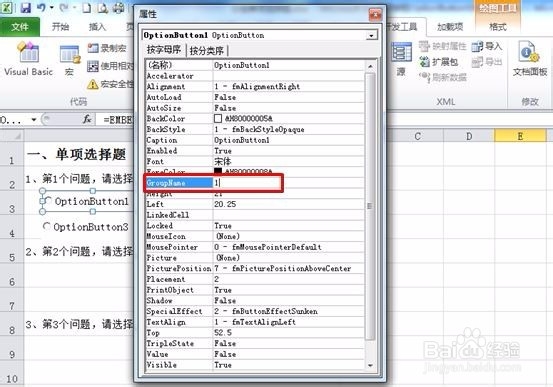Click the vertical scrollbar thumb of the properties list
Viewport: 553px width, 387px height.
(x=370, y=206)
